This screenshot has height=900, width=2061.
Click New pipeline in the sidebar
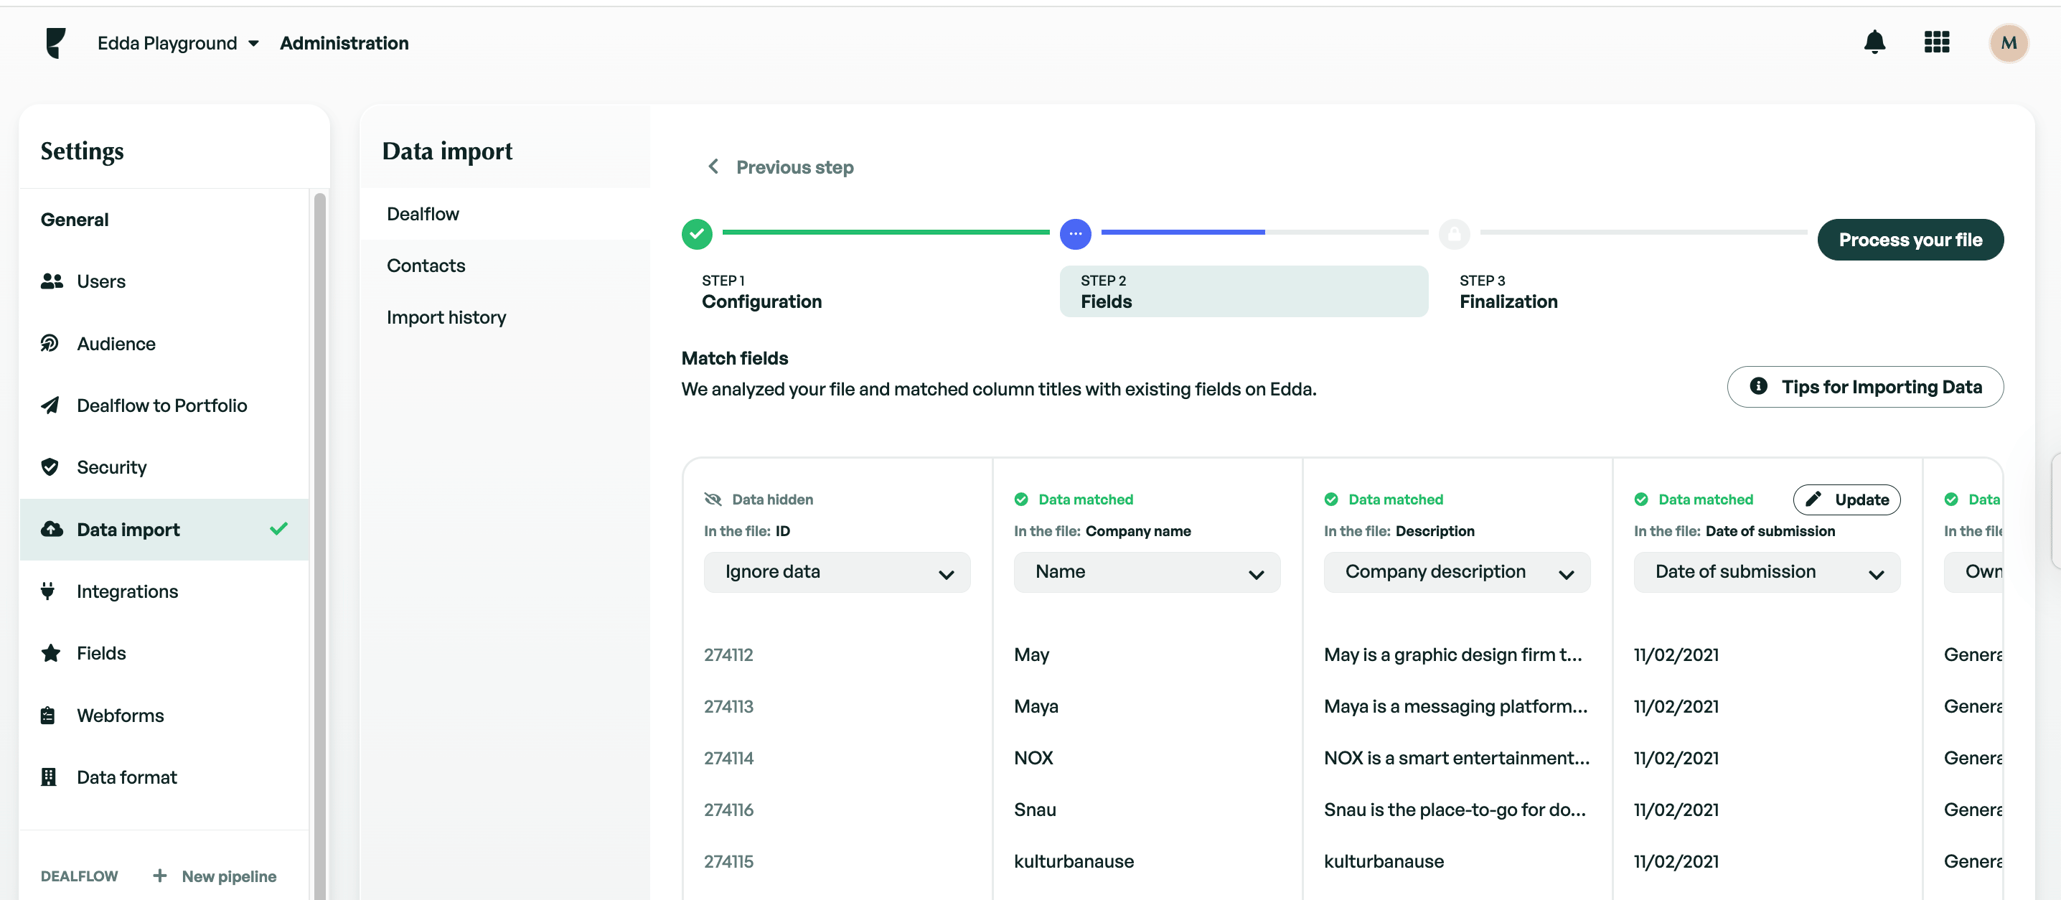(214, 876)
